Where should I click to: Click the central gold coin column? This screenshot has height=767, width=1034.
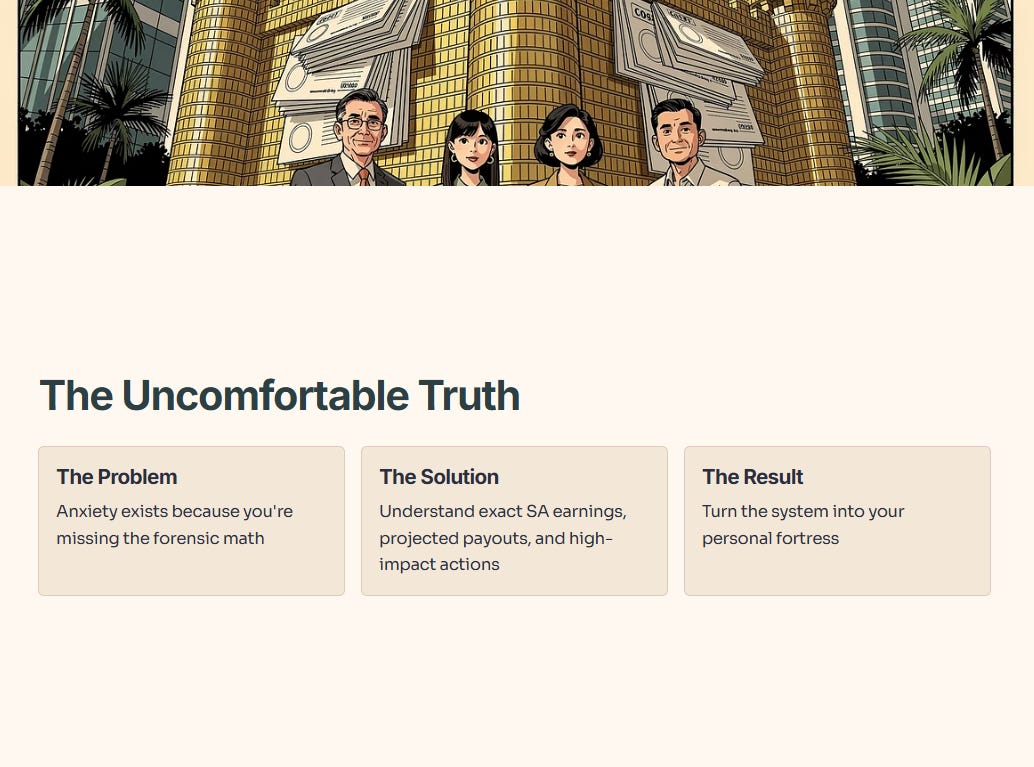(x=522, y=79)
